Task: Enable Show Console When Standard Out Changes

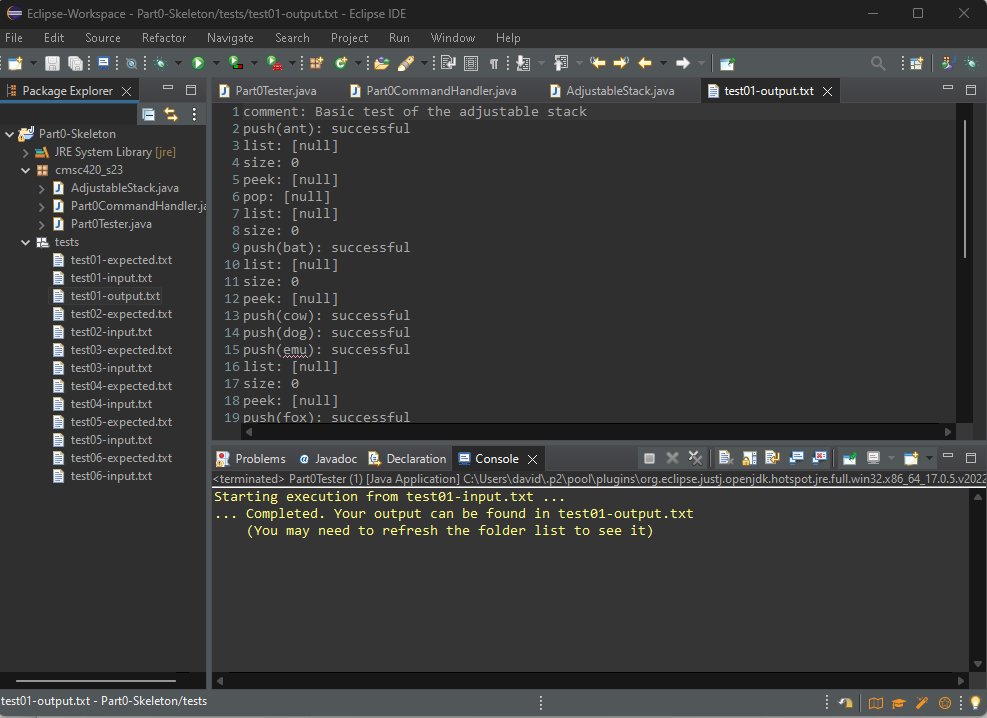Action: (798, 458)
